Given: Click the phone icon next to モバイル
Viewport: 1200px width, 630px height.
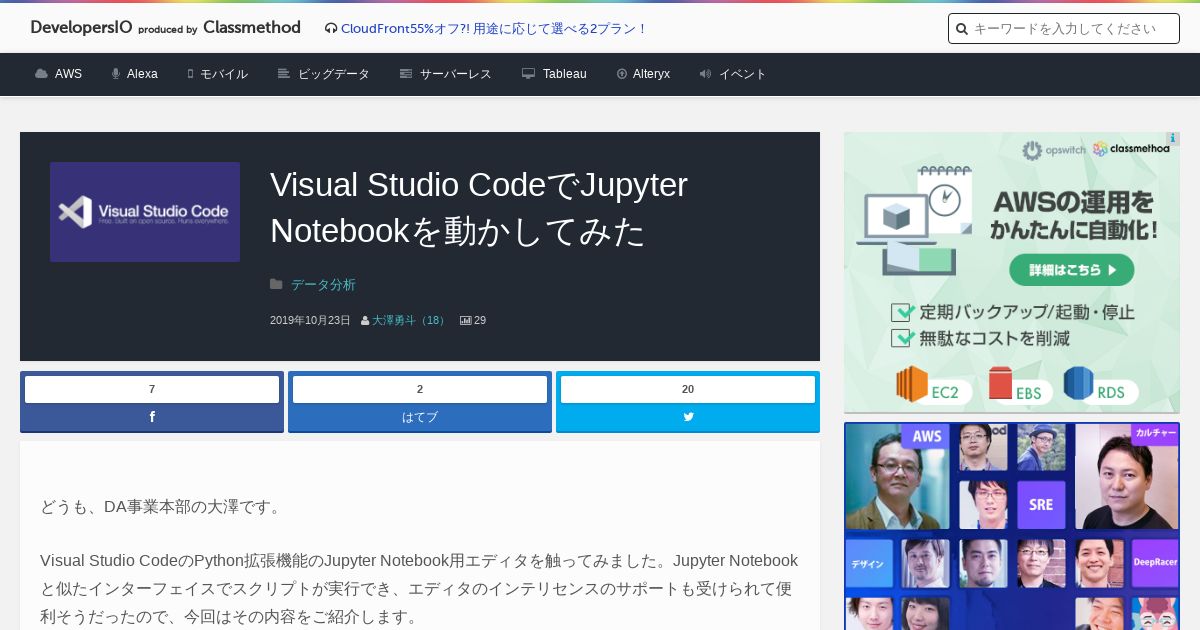Looking at the screenshot, I should (x=190, y=74).
